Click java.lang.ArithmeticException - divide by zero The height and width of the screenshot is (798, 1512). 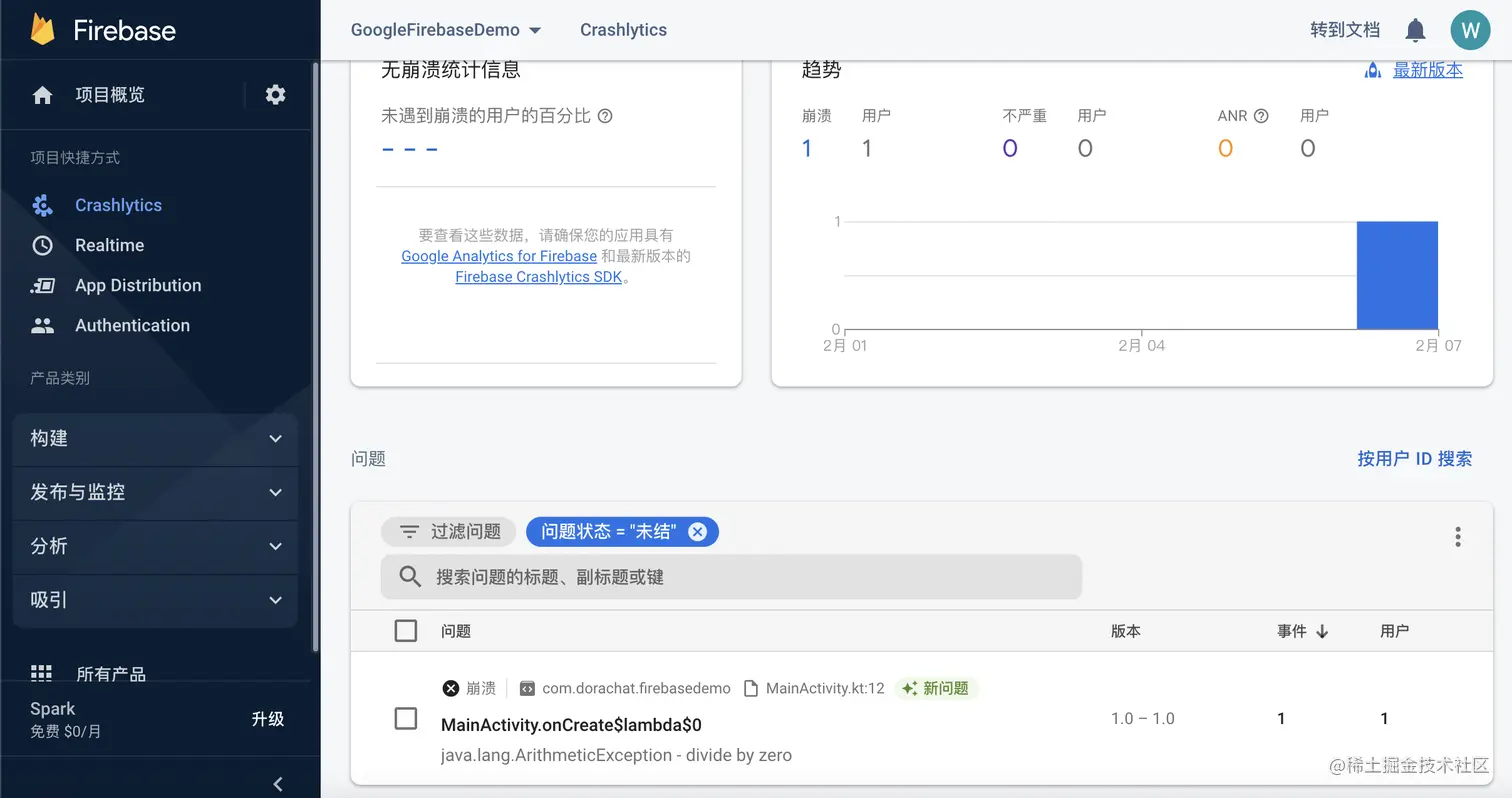[616, 755]
